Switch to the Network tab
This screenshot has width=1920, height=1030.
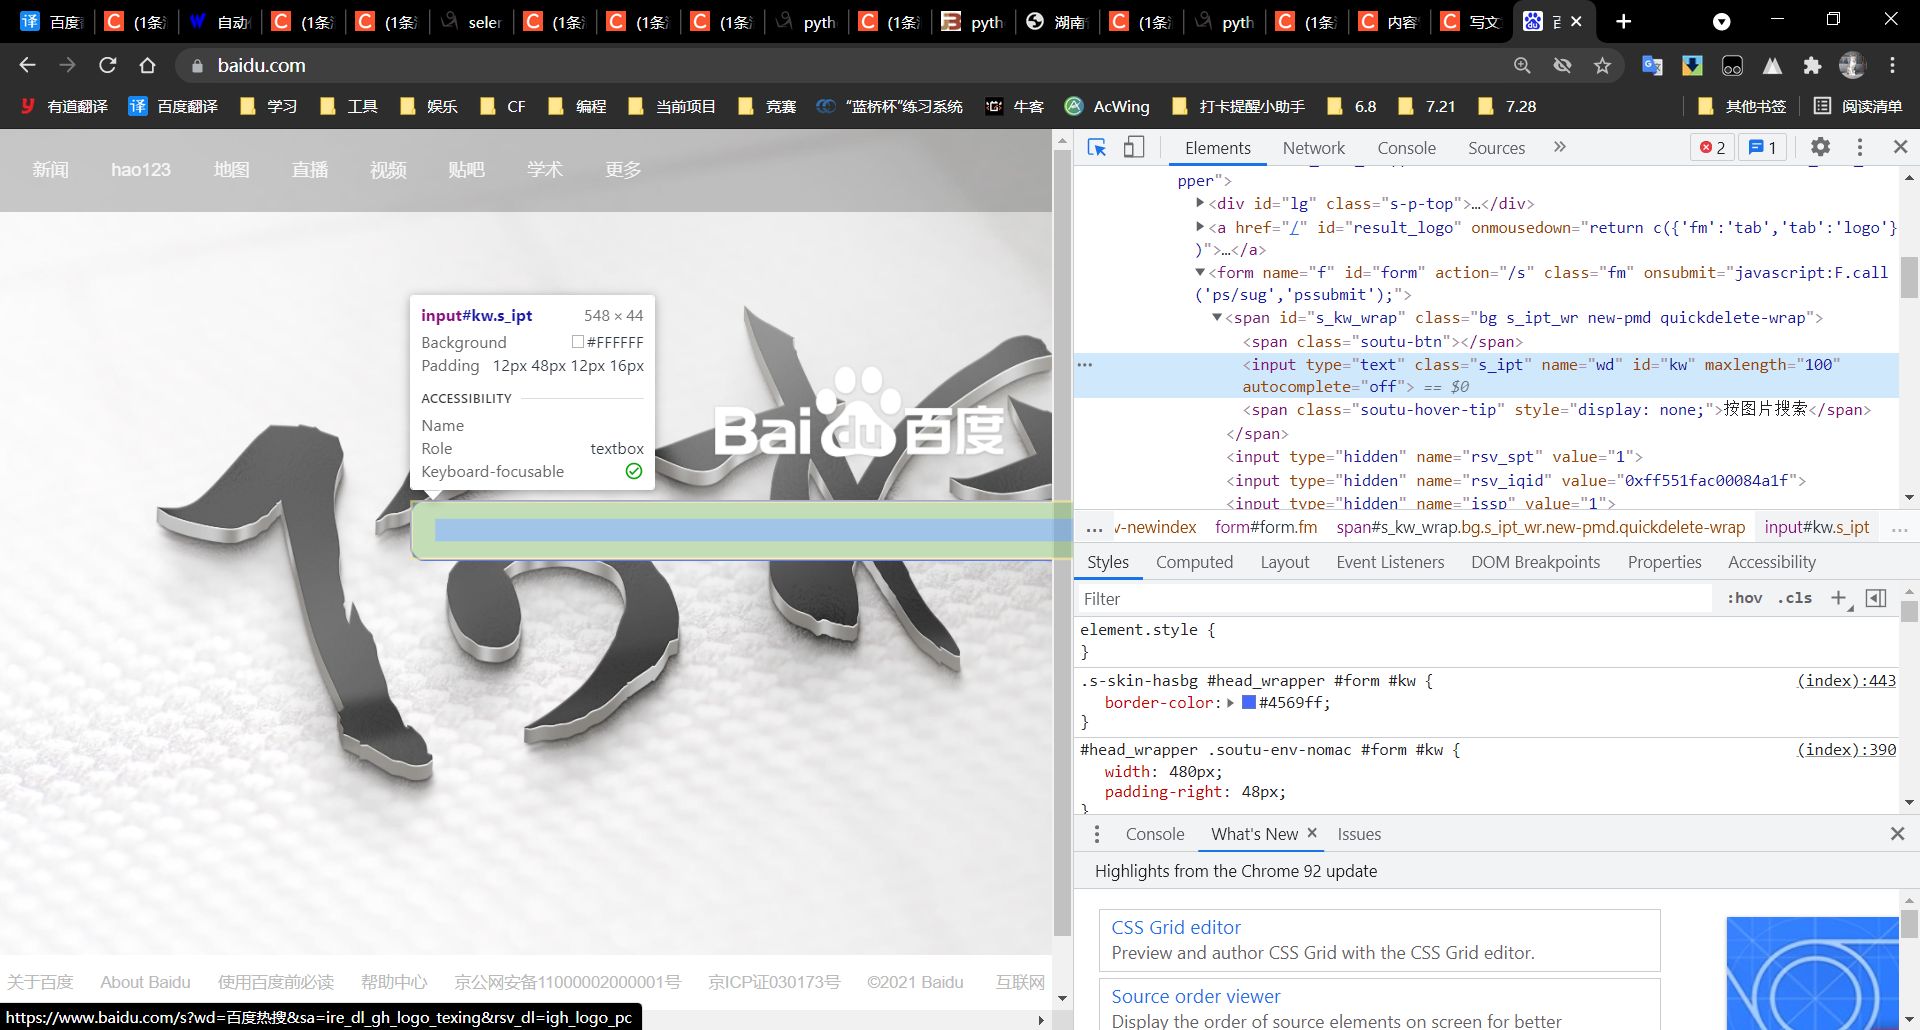pos(1313,148)
